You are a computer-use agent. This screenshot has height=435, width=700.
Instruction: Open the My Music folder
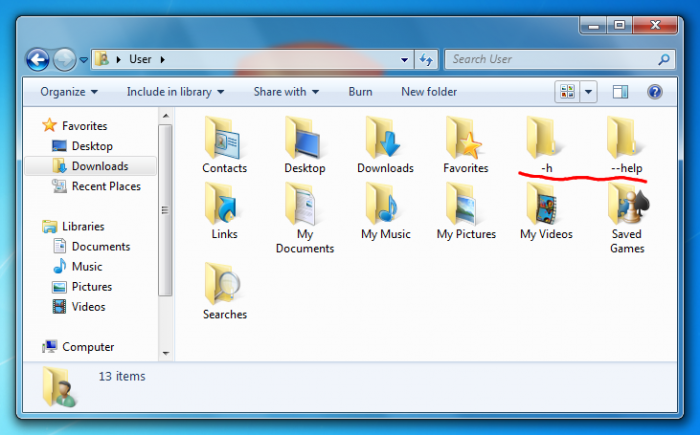pos(385,211)
